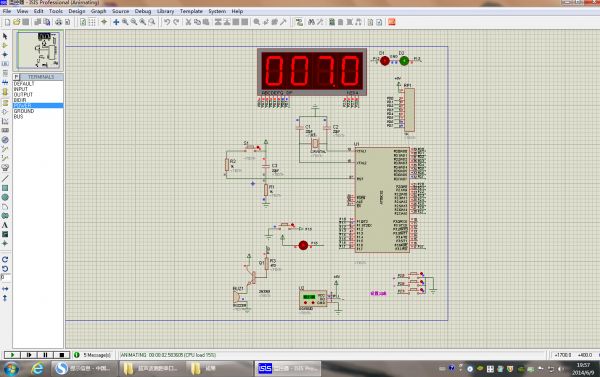Viewport: 600px width, 377px height.
Task: Click the rotate clockwise icon
Action: pyautogui.click(x=5, y=259)
